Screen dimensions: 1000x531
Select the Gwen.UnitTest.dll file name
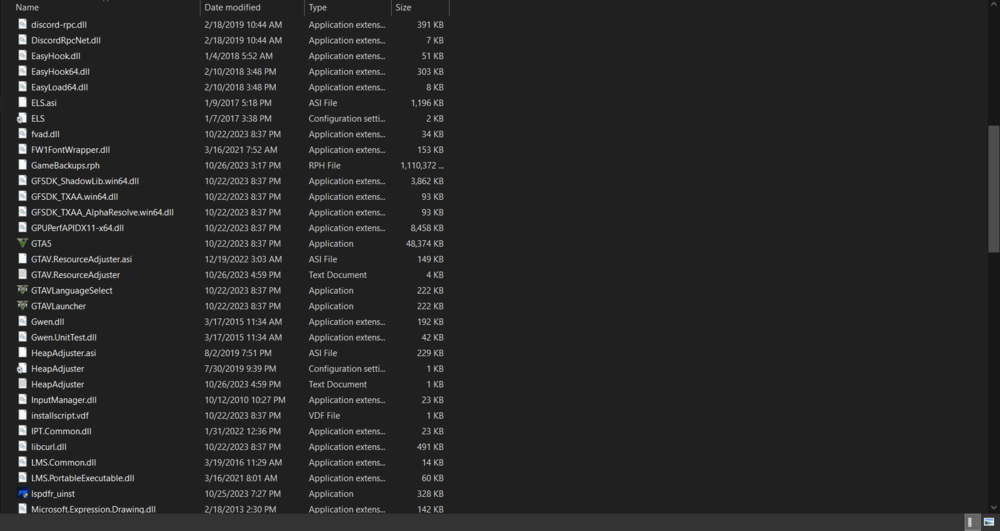point(64,337)
